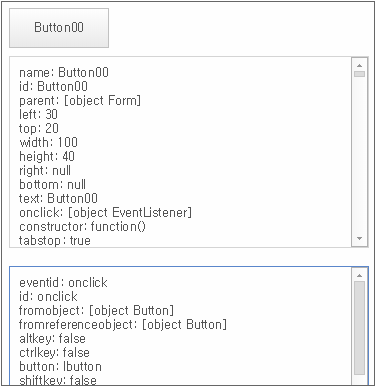This screenshot has width=375, height=386.
Task: Click the 'tabstop: true' line
Action: pyautogui.click(x=55, y=240)
